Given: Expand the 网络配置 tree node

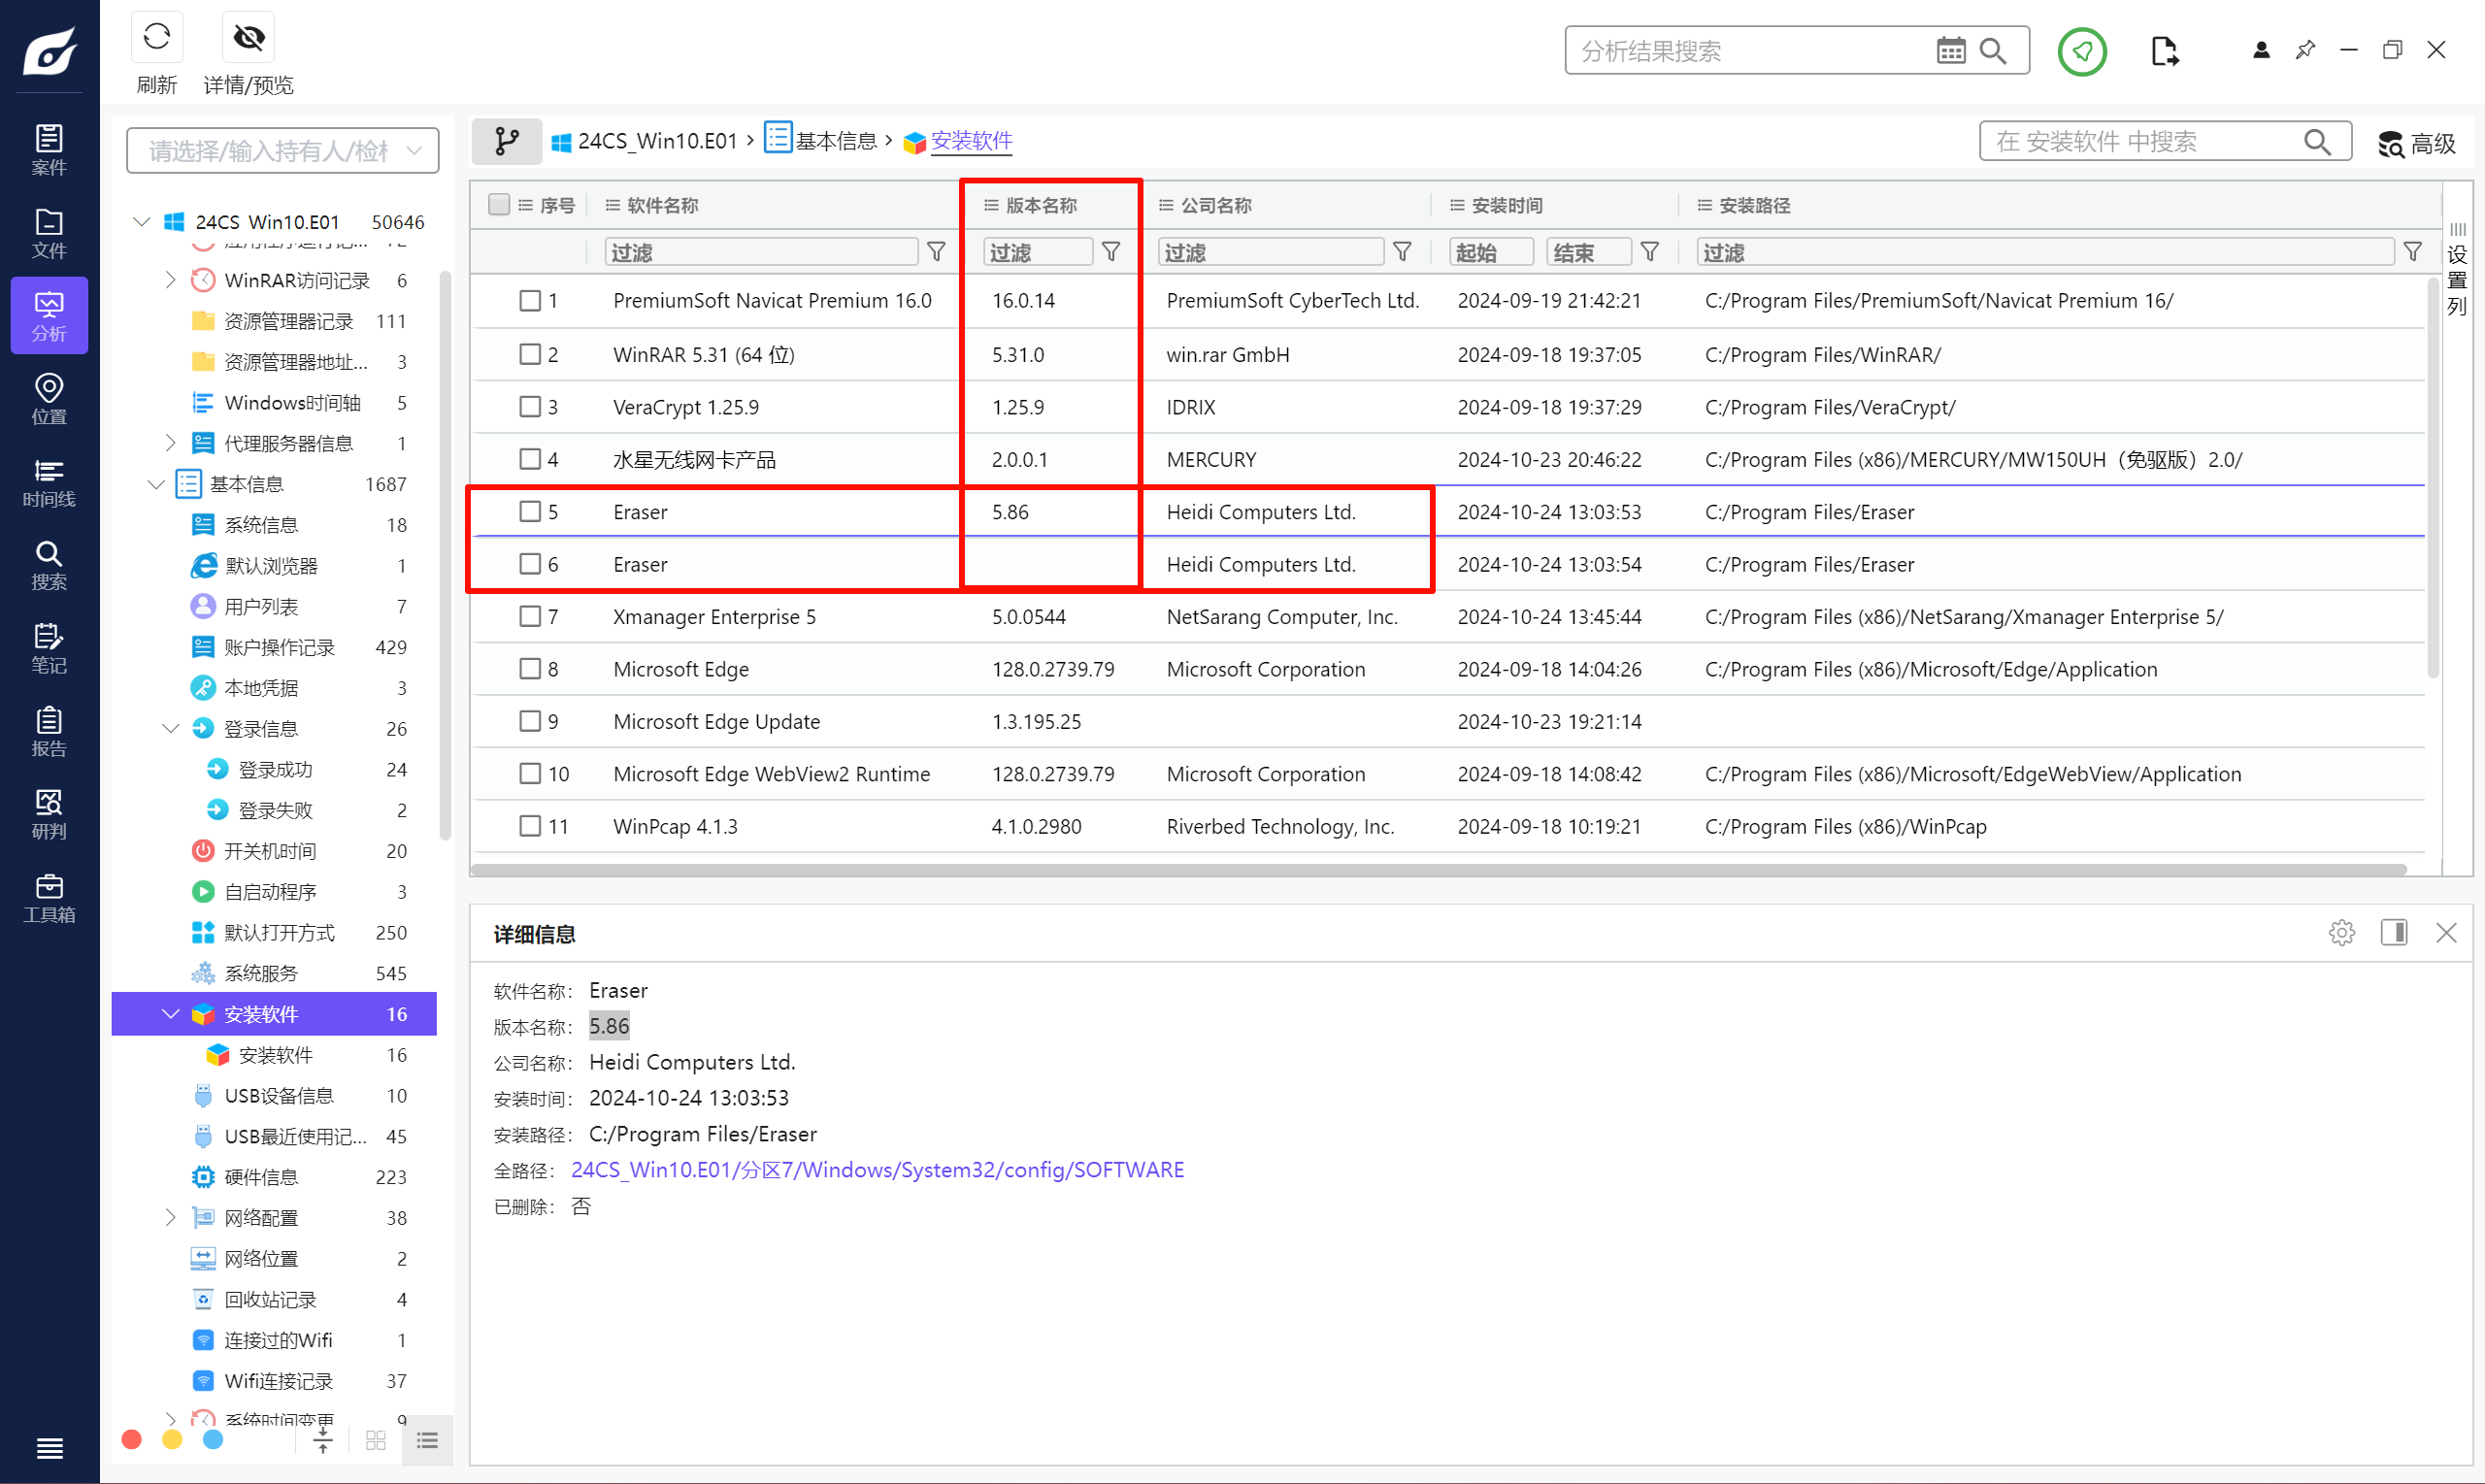Looking at the screenshot, I should point(170,1217).
